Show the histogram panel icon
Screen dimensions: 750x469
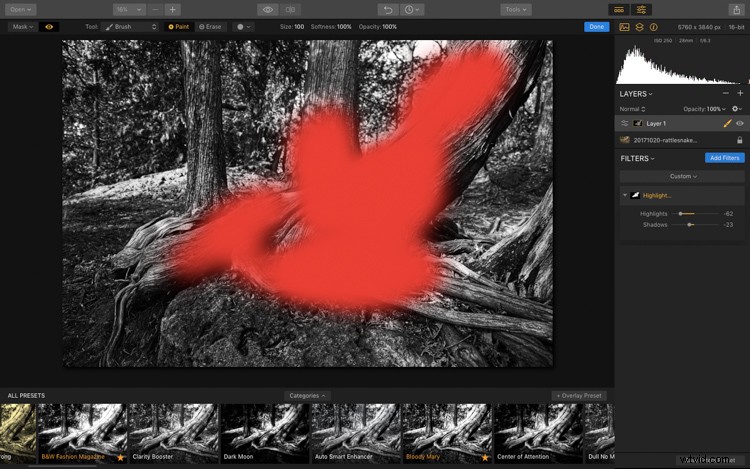coord(624,27)
